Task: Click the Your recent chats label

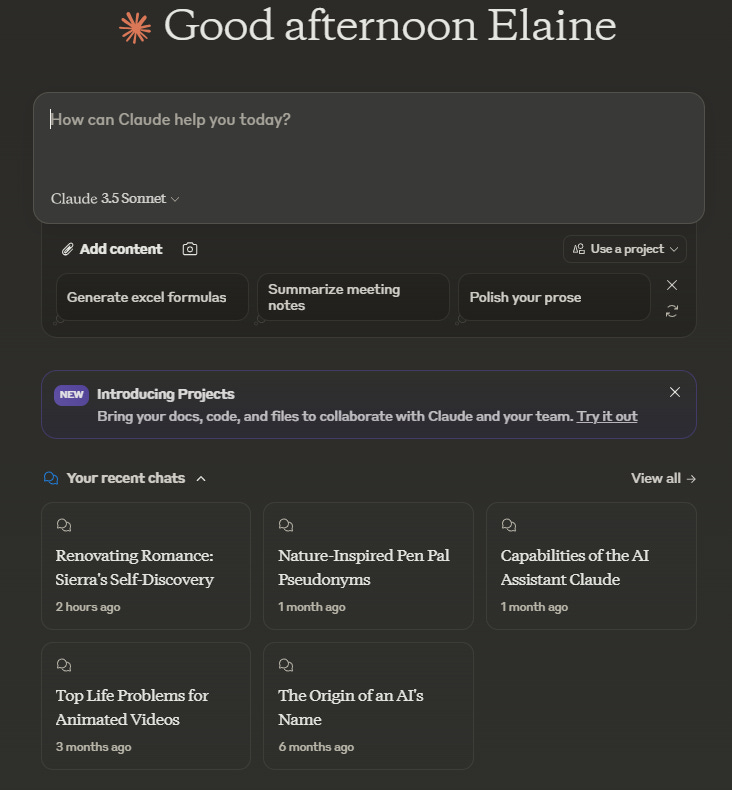Action: point(126,478)
